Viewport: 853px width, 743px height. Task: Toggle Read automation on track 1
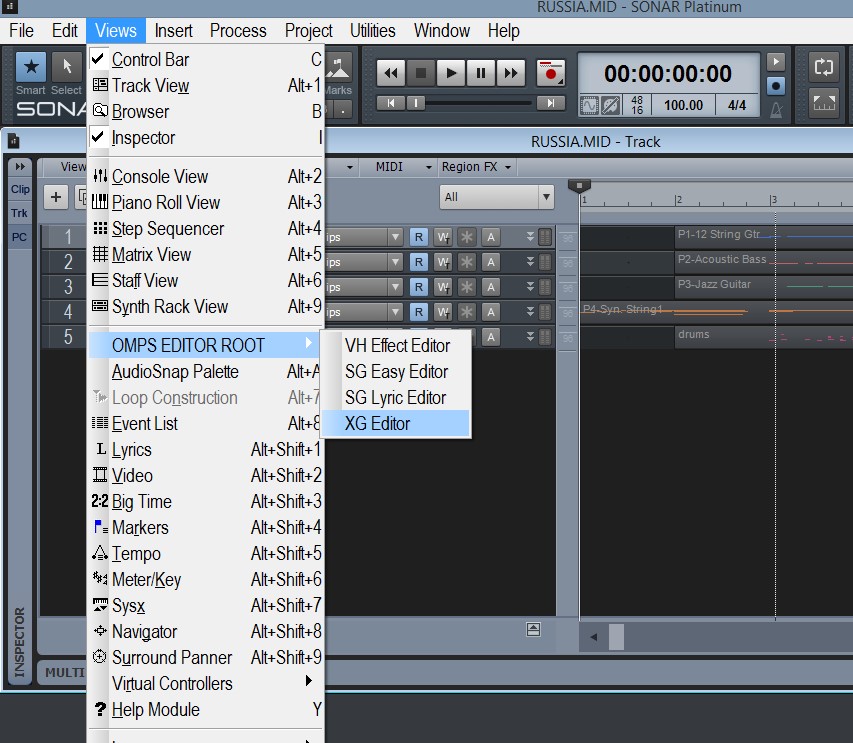[418, 237]
